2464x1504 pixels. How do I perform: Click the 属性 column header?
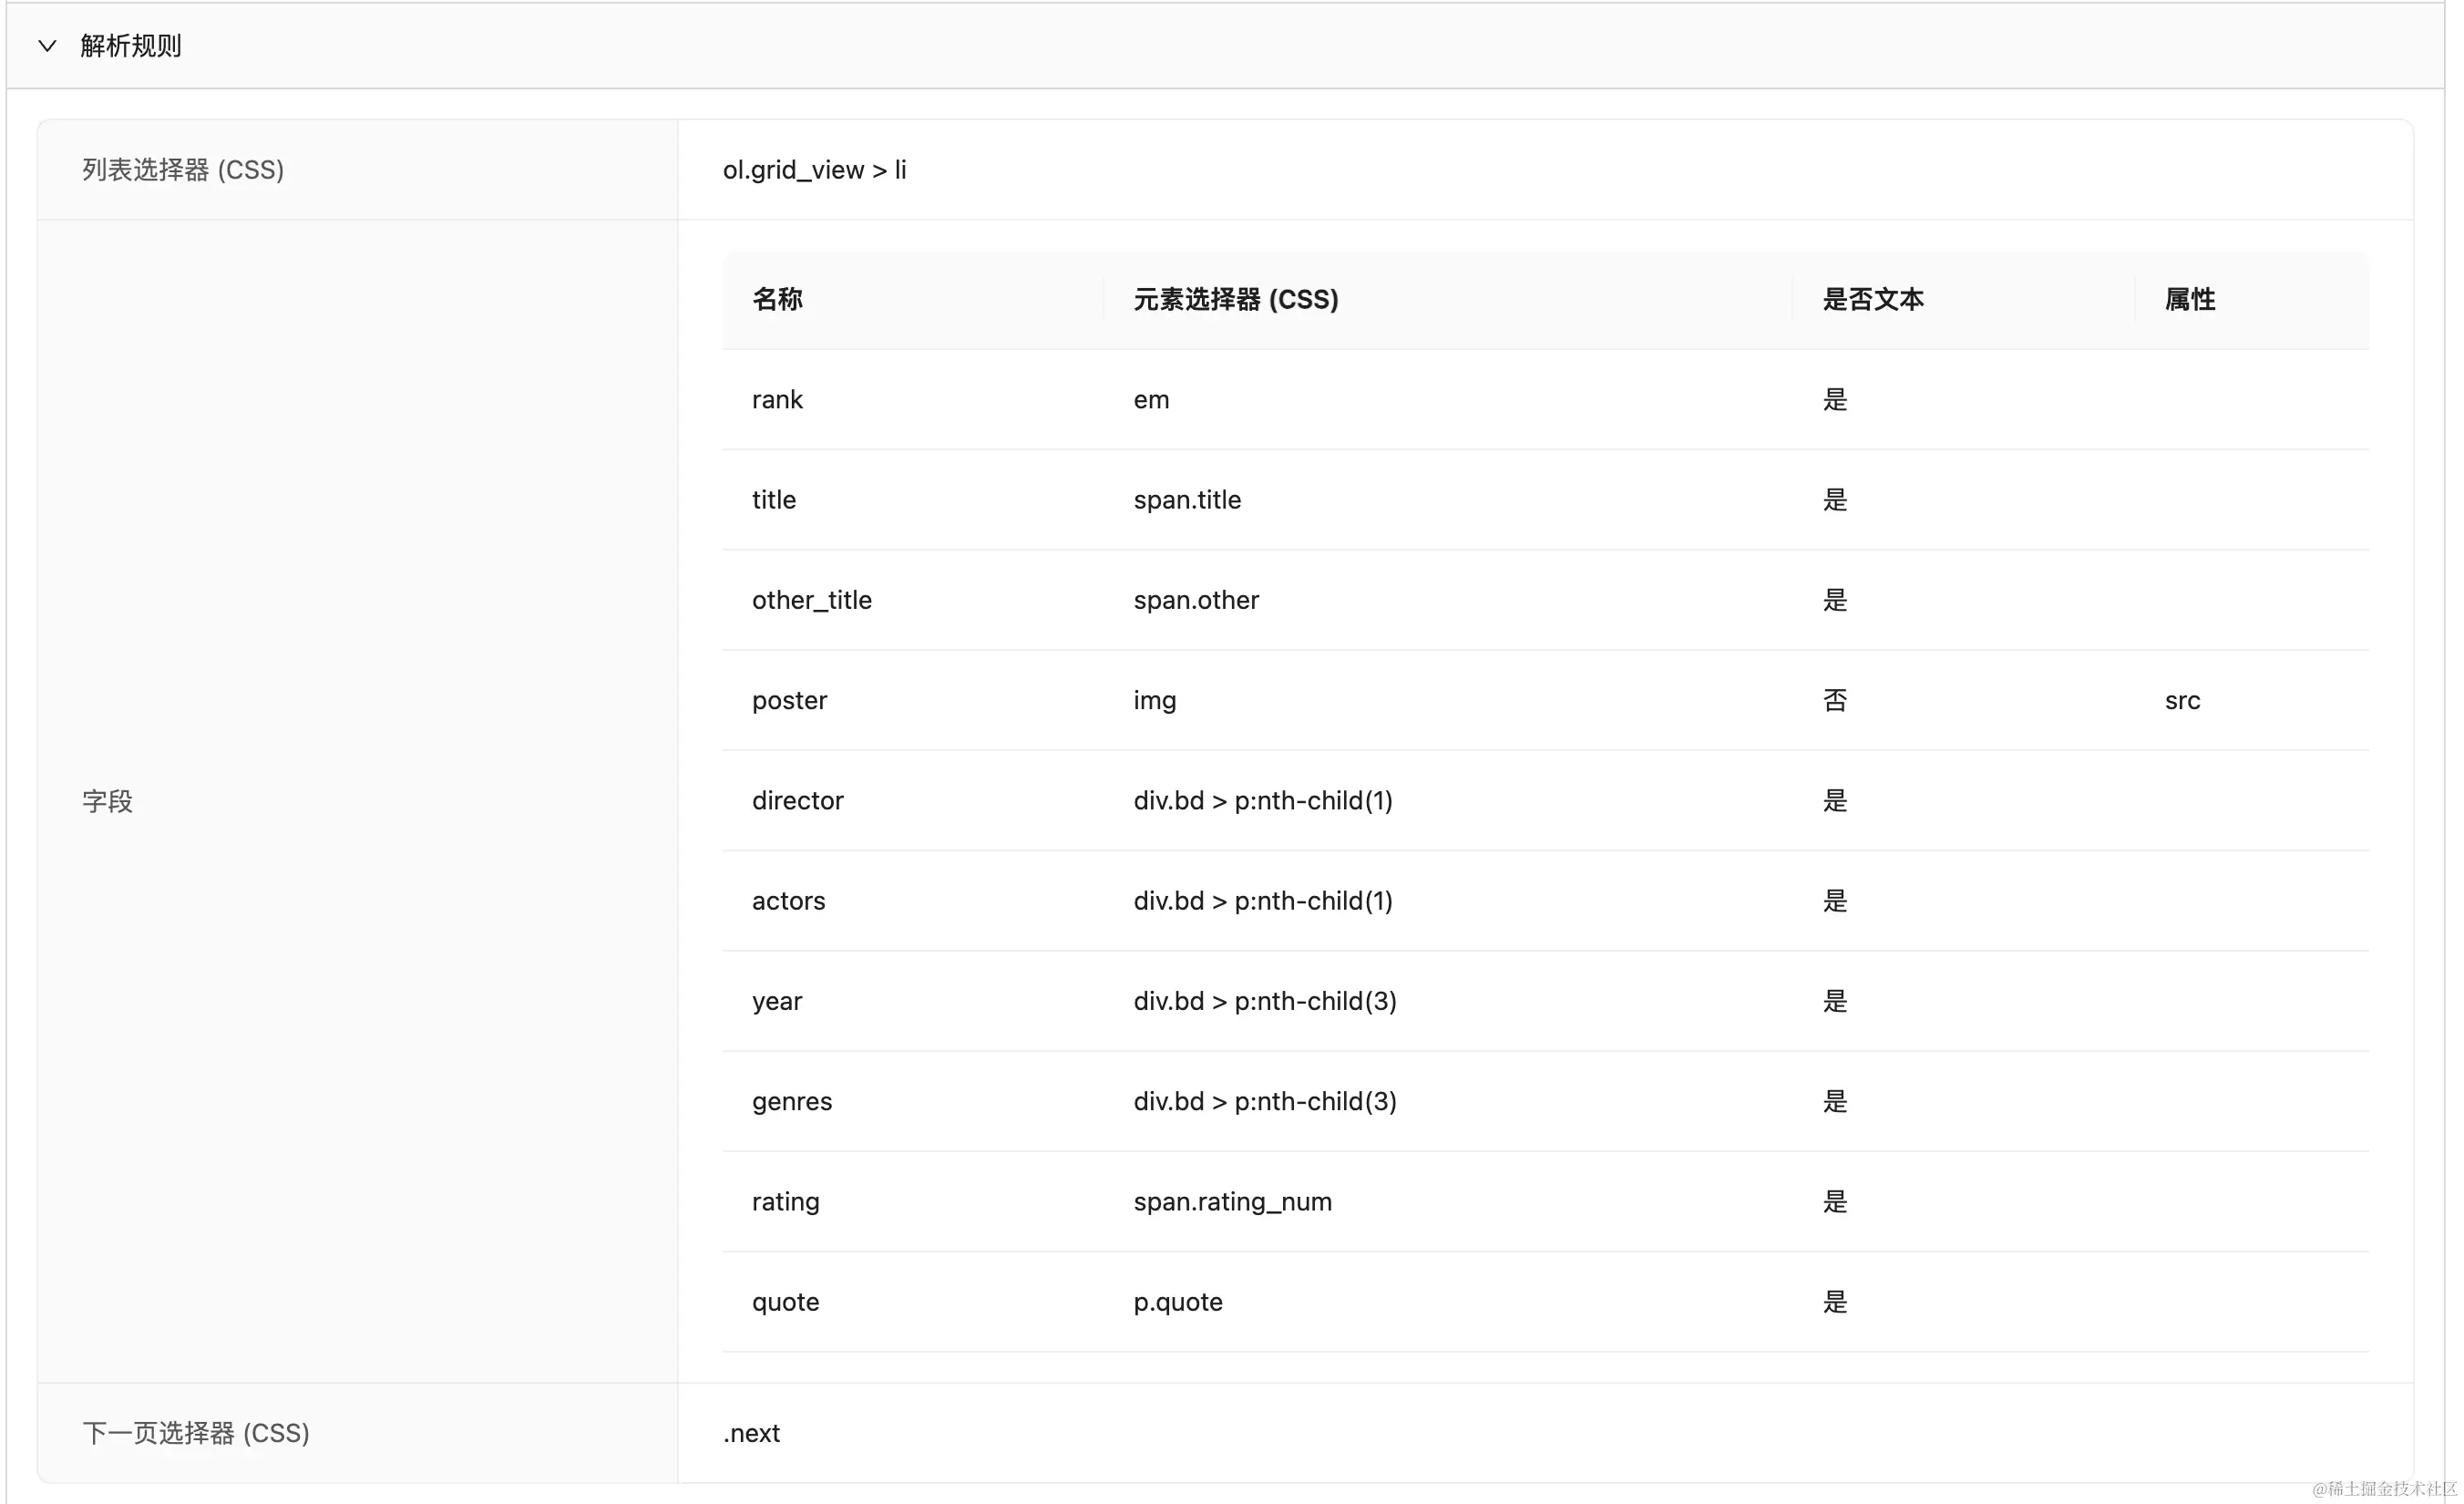coord(2189,299)
